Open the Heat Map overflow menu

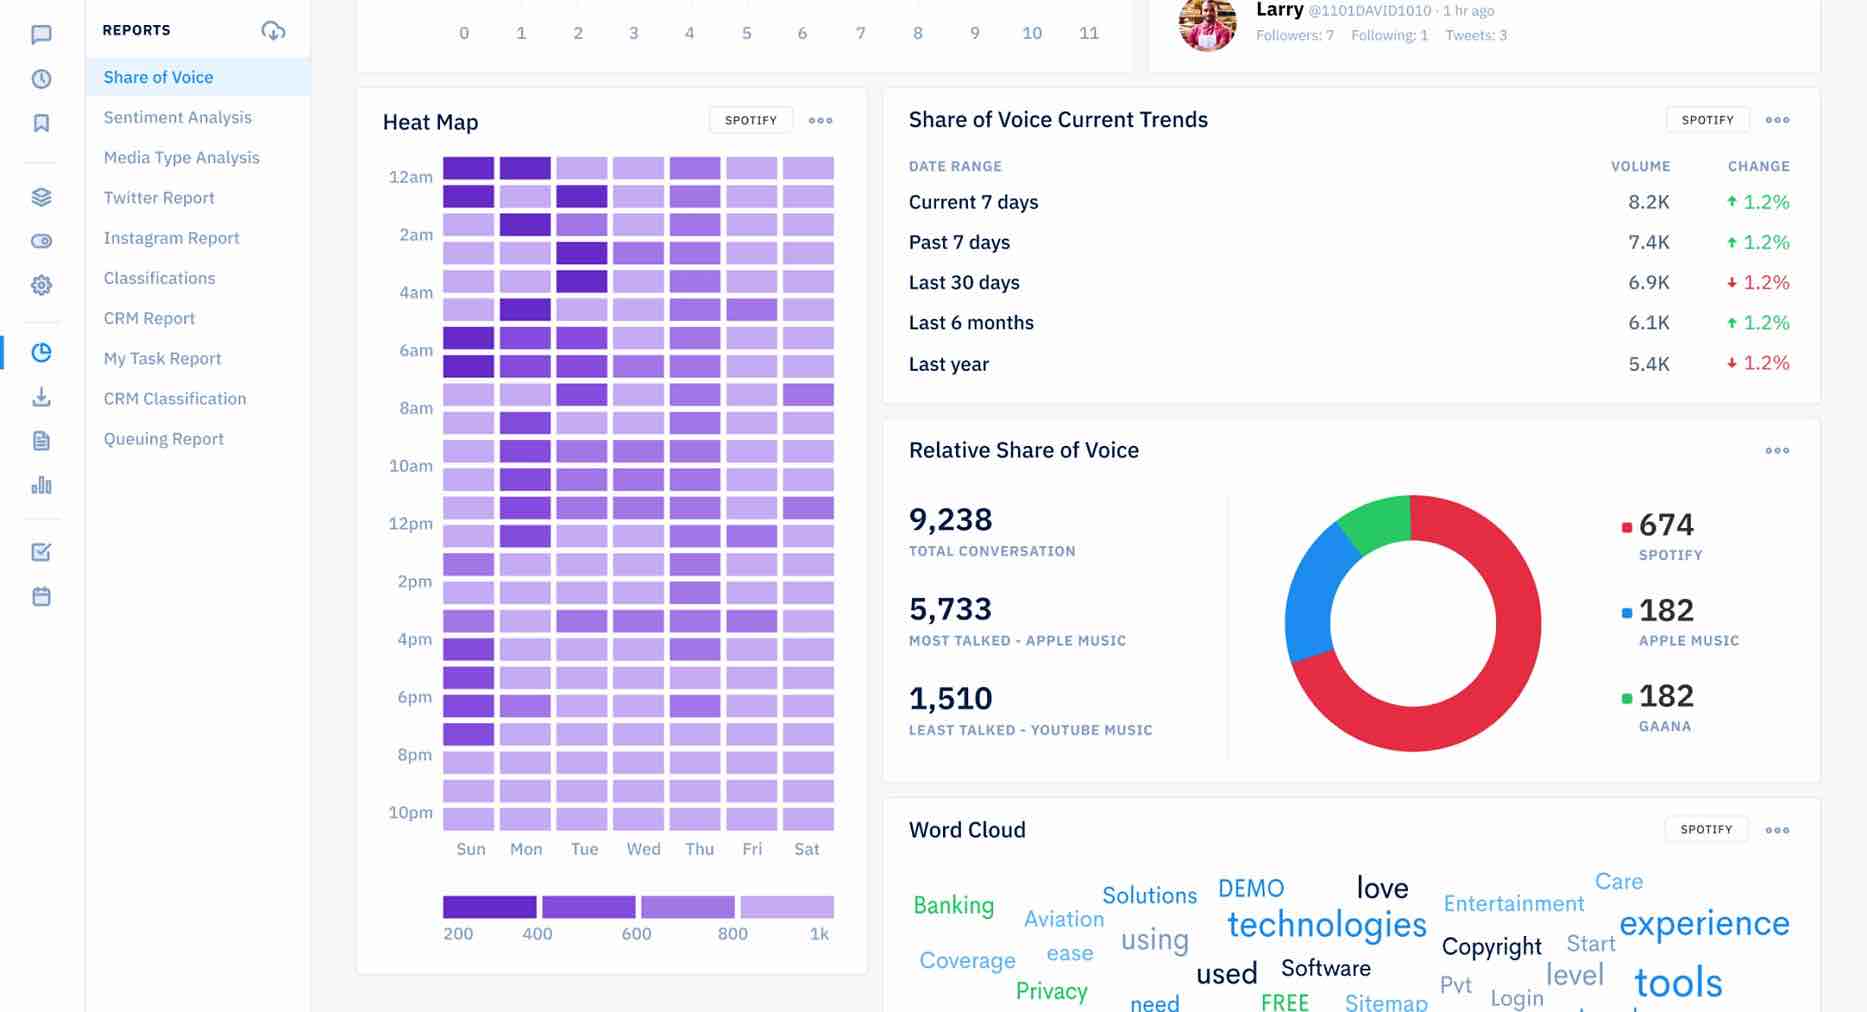[820, 119]
